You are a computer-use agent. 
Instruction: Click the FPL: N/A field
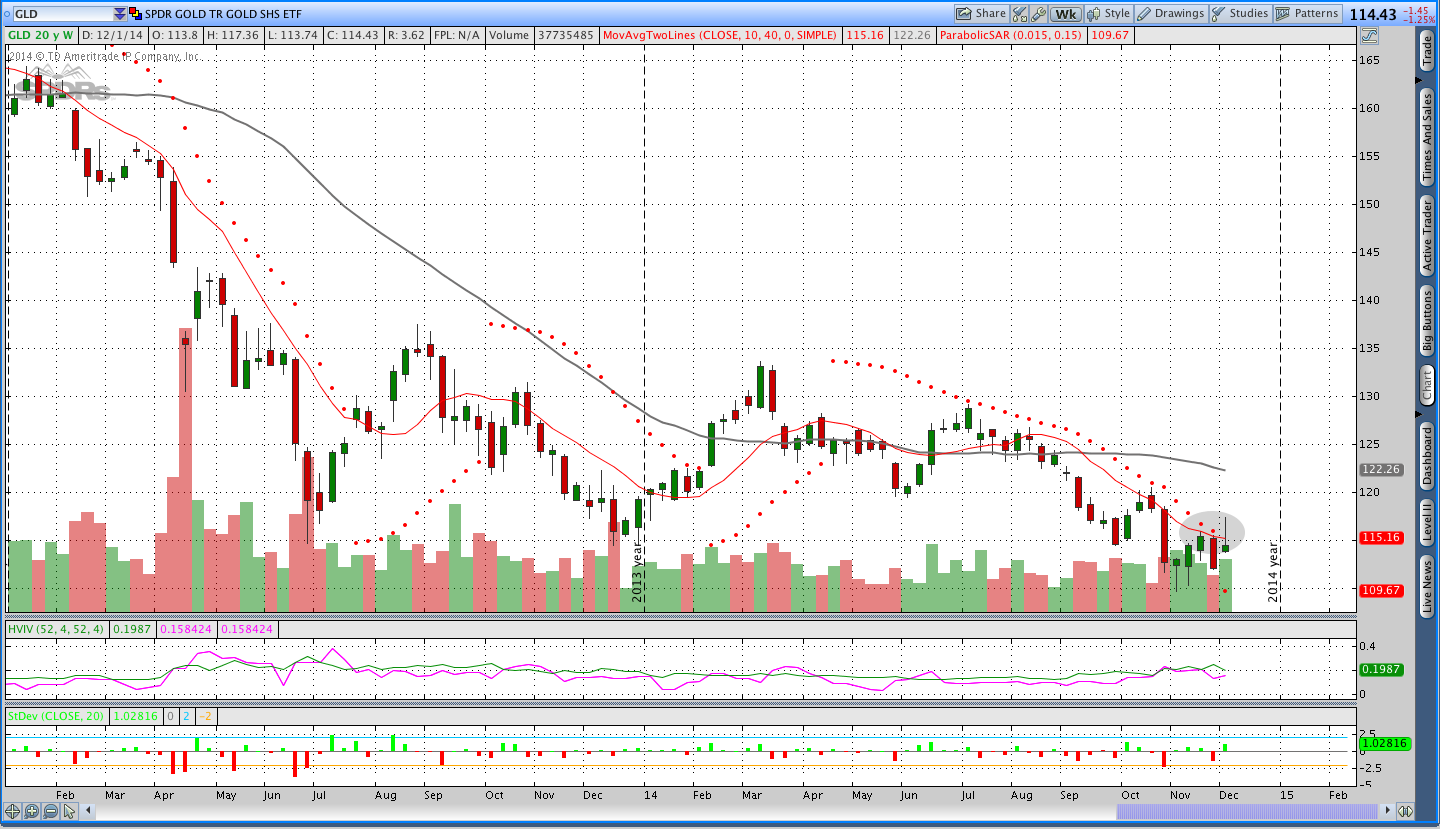pos(456,35)
